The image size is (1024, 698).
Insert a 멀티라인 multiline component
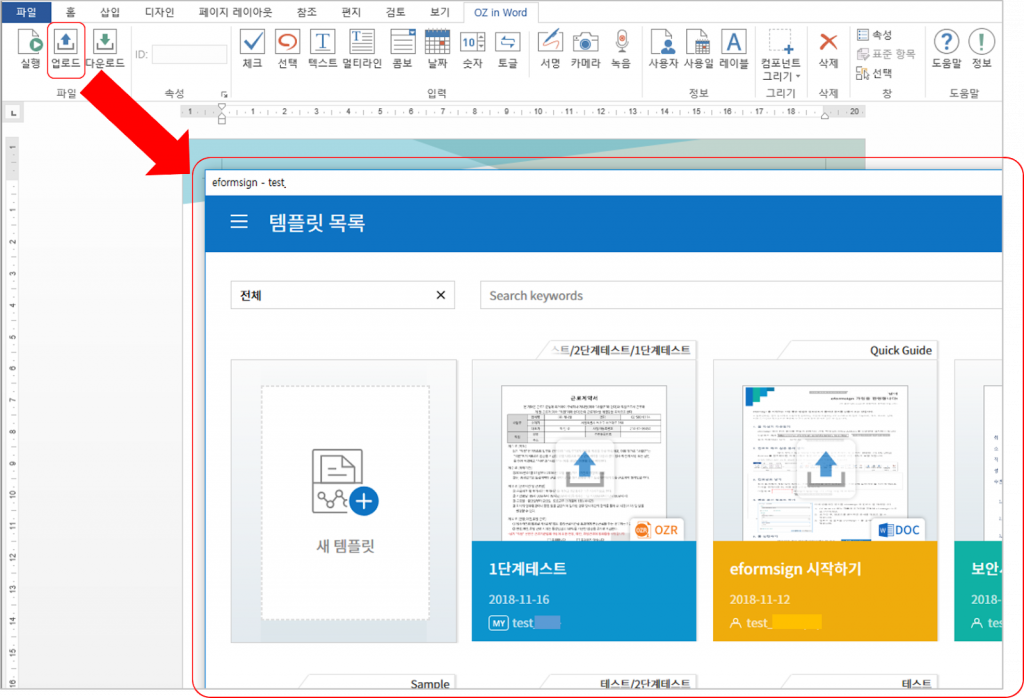(x=362, y=49)
